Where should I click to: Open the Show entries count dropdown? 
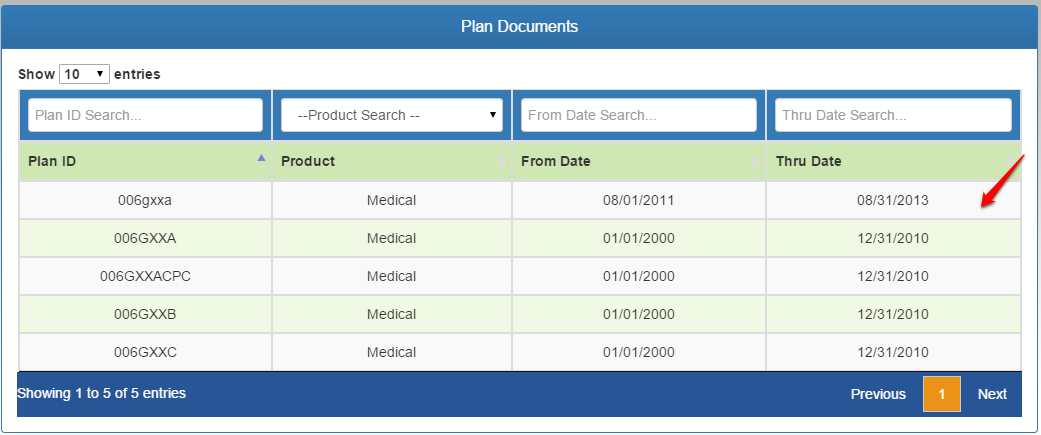tap(84, 74)
